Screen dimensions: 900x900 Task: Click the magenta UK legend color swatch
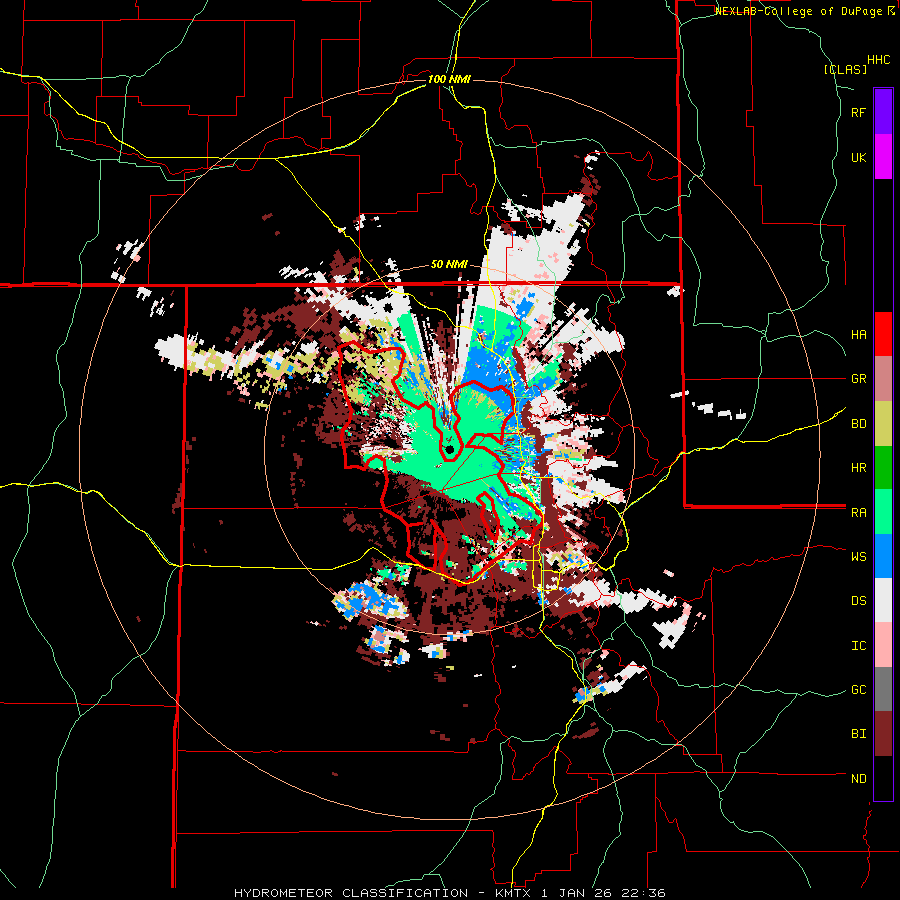(883, 157)
